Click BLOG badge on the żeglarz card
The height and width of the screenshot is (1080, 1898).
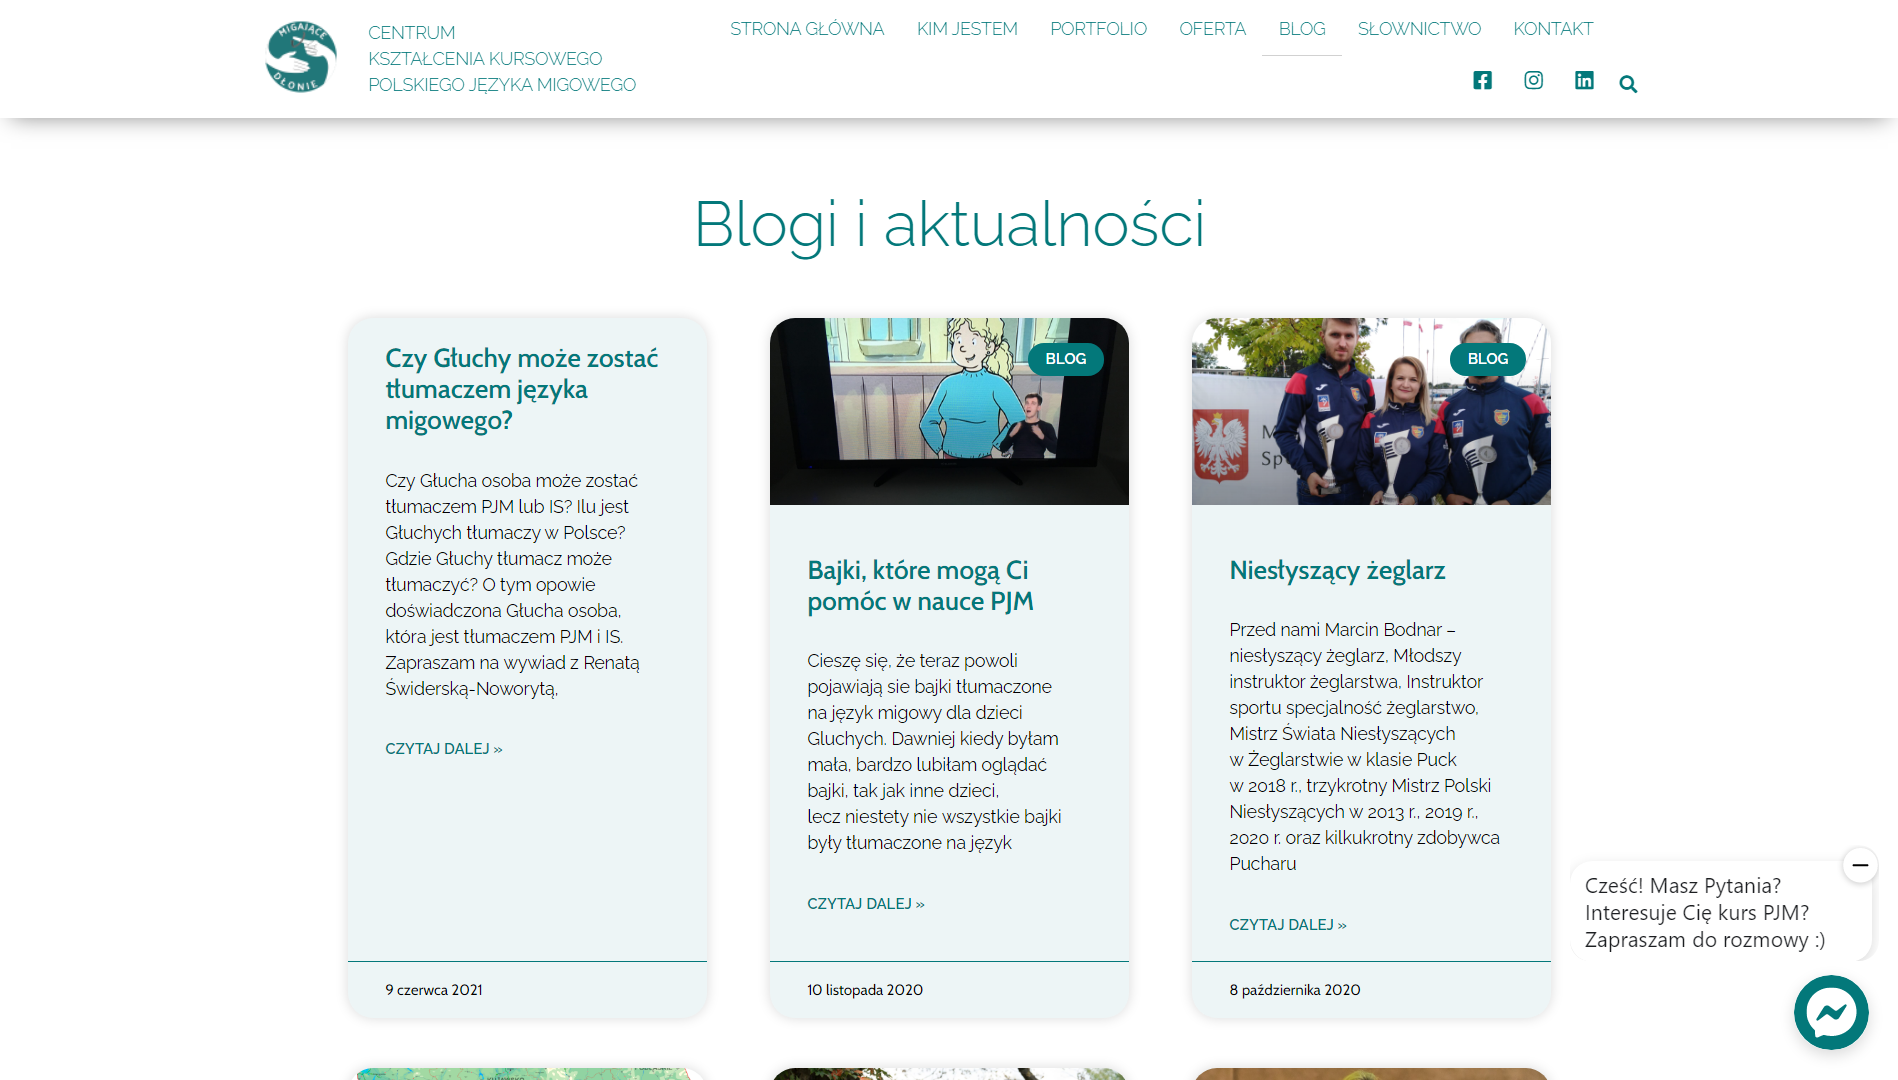(1488, 359)
